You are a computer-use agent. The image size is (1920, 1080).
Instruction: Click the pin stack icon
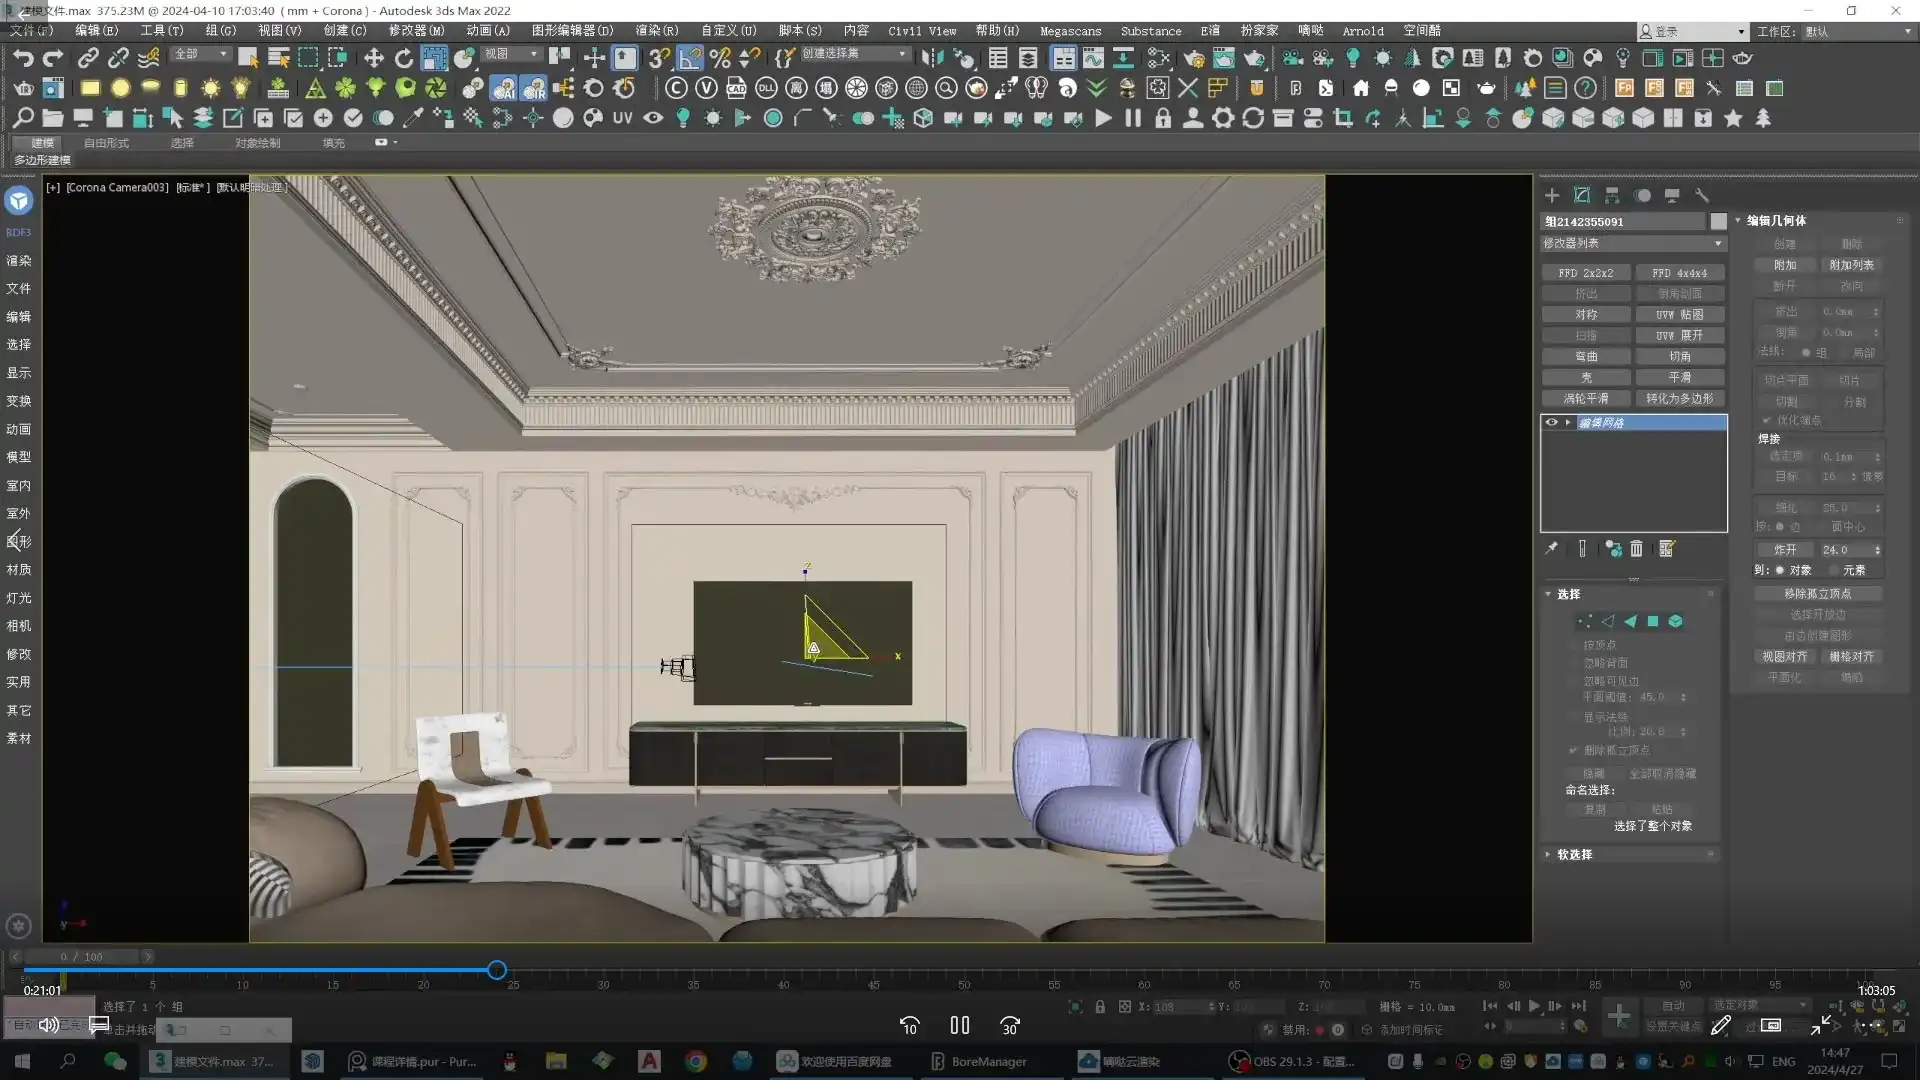[1551, 548]
